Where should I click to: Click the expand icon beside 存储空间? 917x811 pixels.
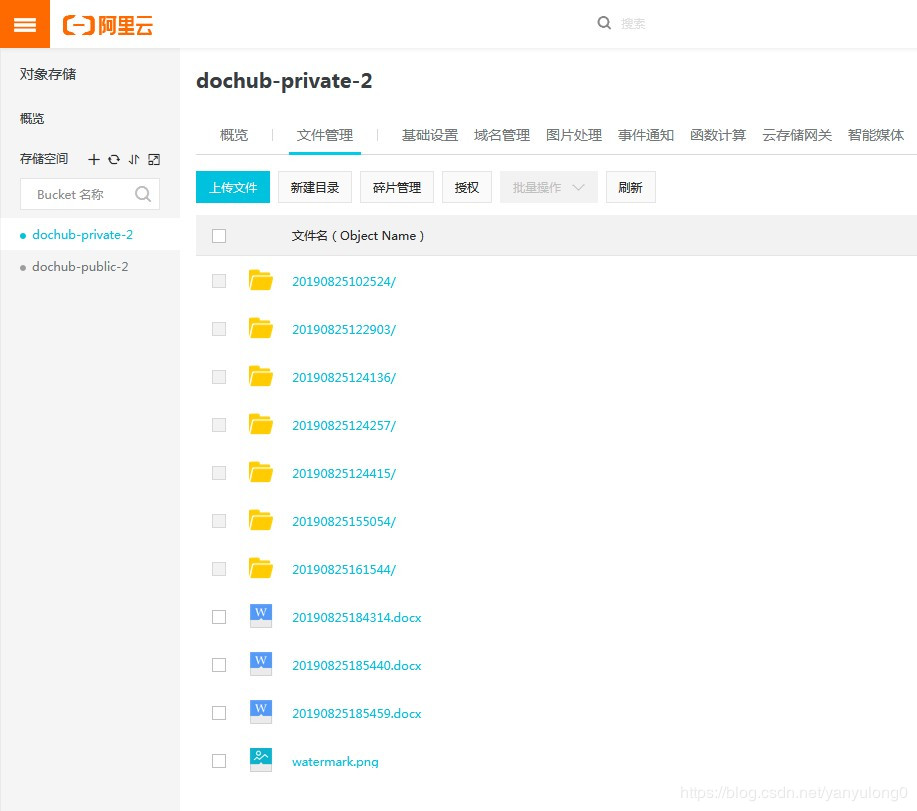(154, 160)
